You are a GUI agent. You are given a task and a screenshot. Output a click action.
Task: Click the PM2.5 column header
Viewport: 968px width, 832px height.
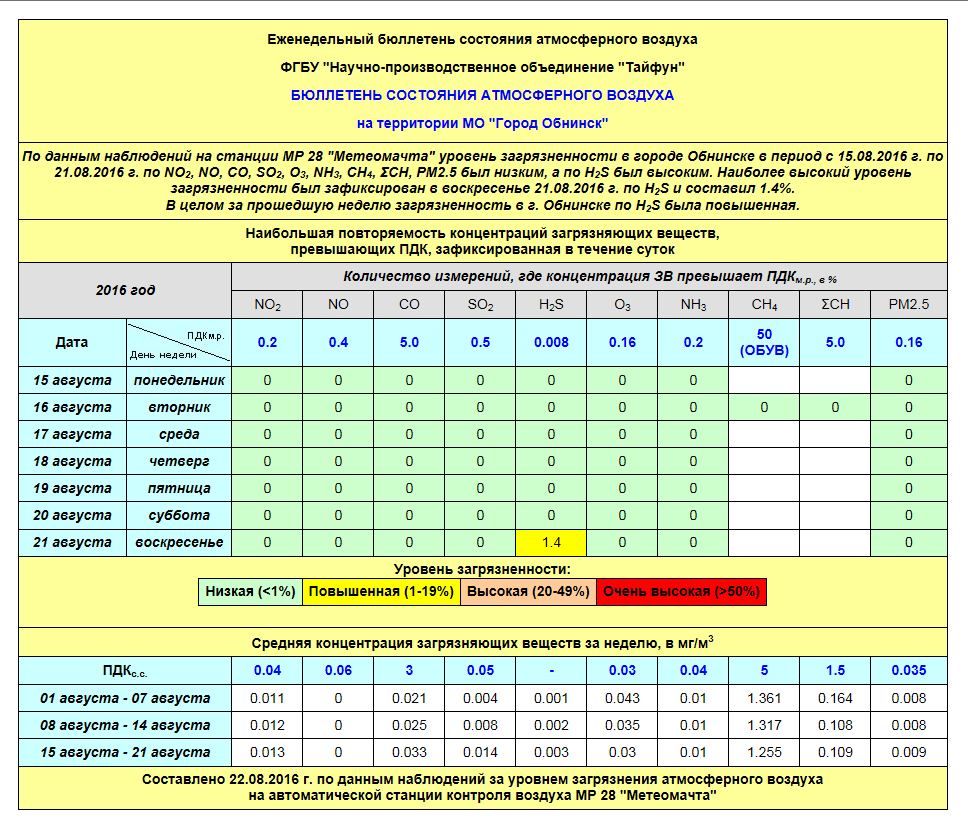[908, 305]
